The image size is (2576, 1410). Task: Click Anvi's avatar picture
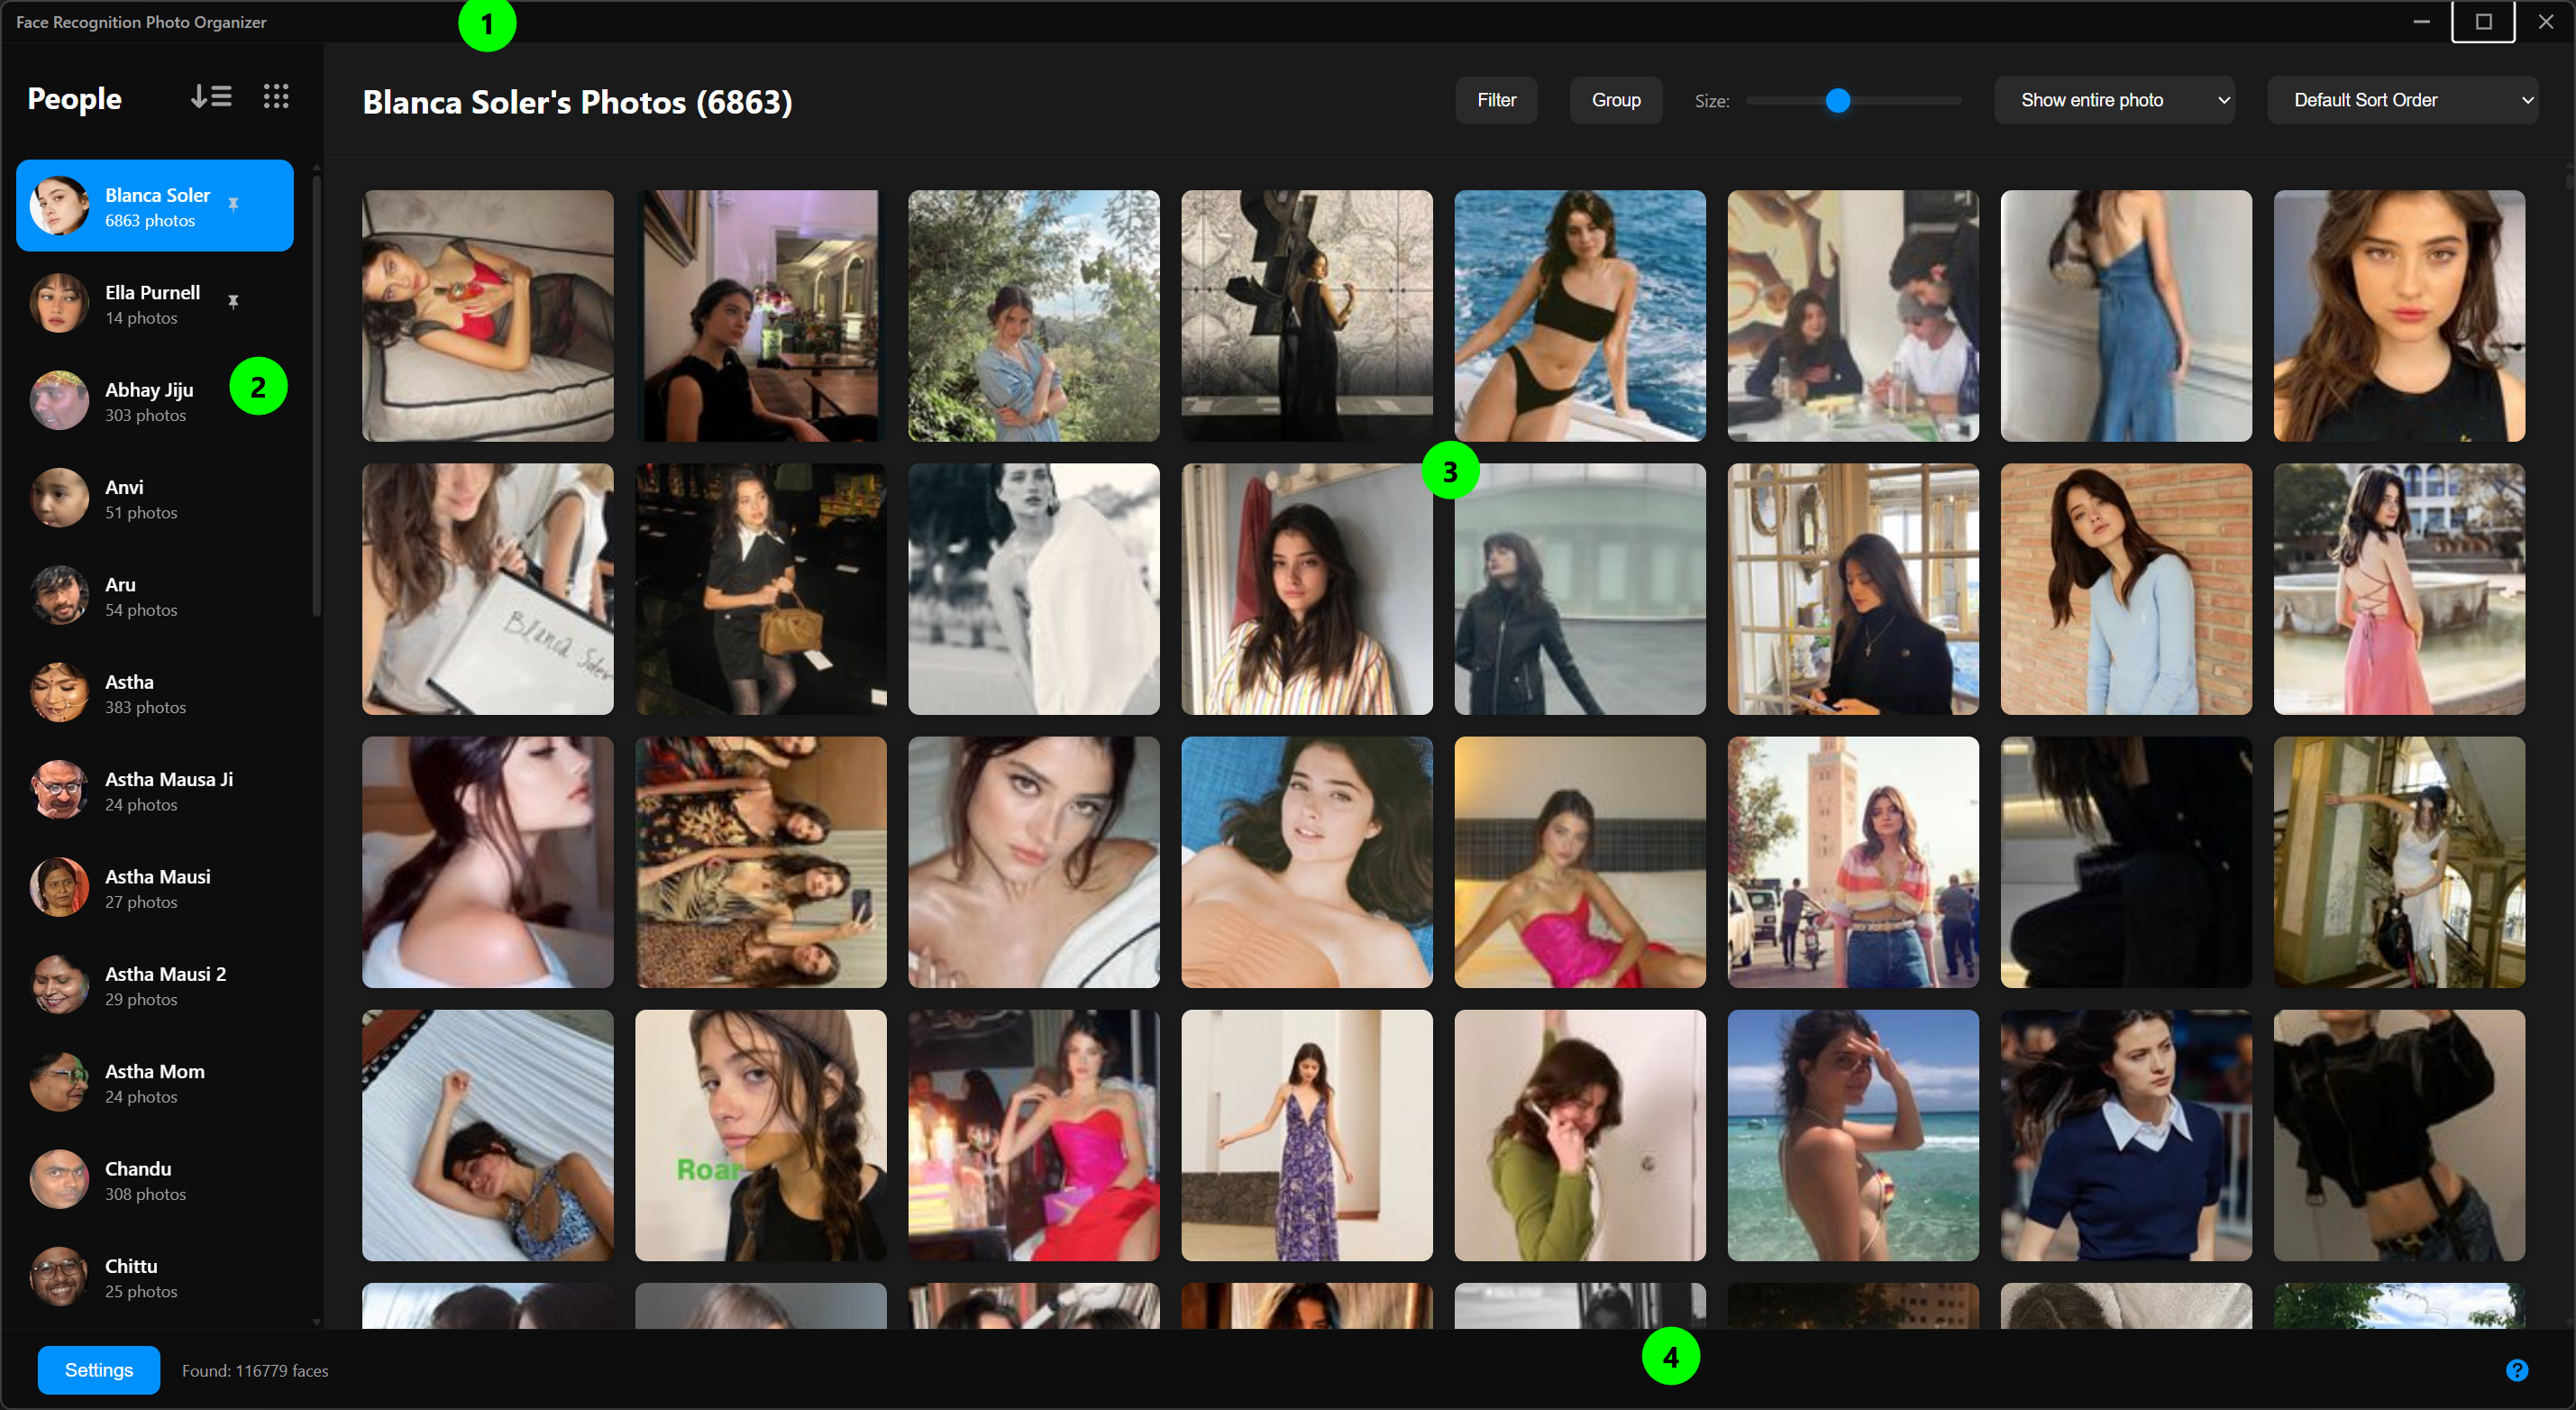(x=59, y=497)
